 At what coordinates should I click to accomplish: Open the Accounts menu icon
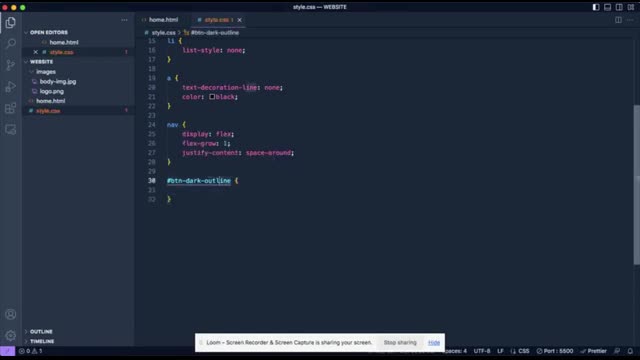pyautogui.click(x=11, y=314)
